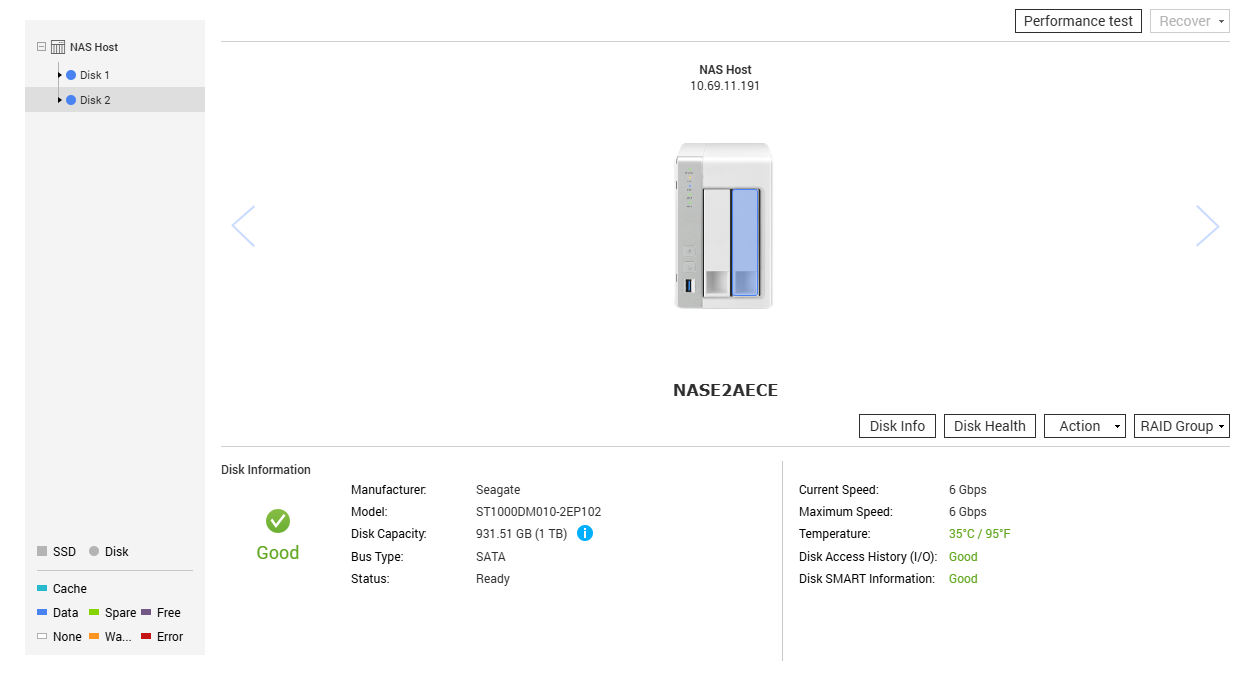Select the left white disk bay on NAS image
The image size is (1251, 675).
coord(717,242)
